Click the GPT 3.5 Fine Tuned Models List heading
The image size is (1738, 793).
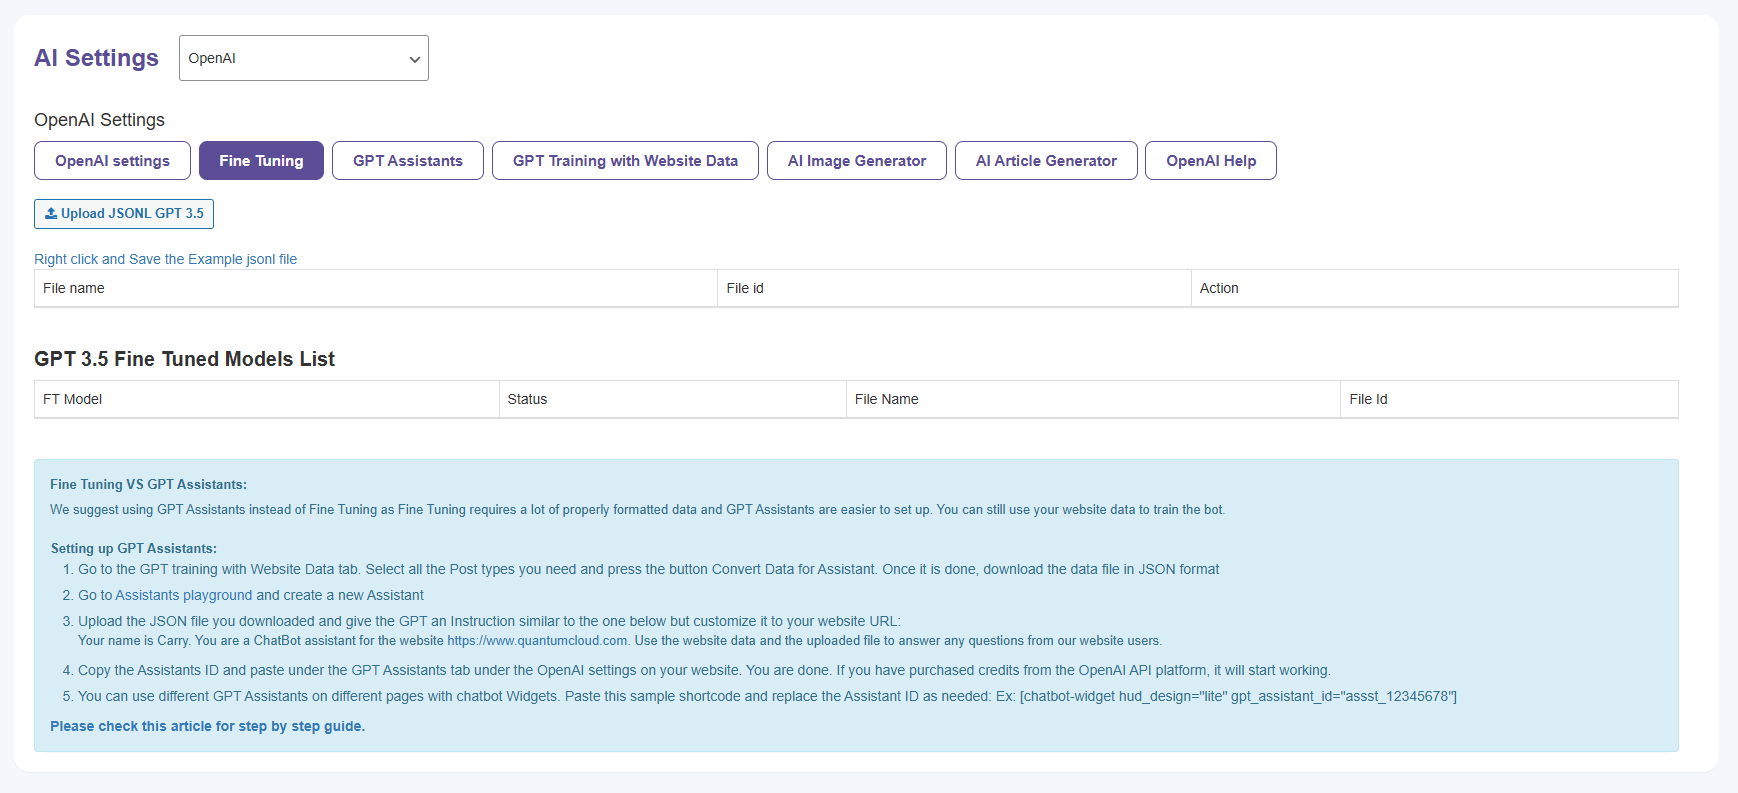184,359
